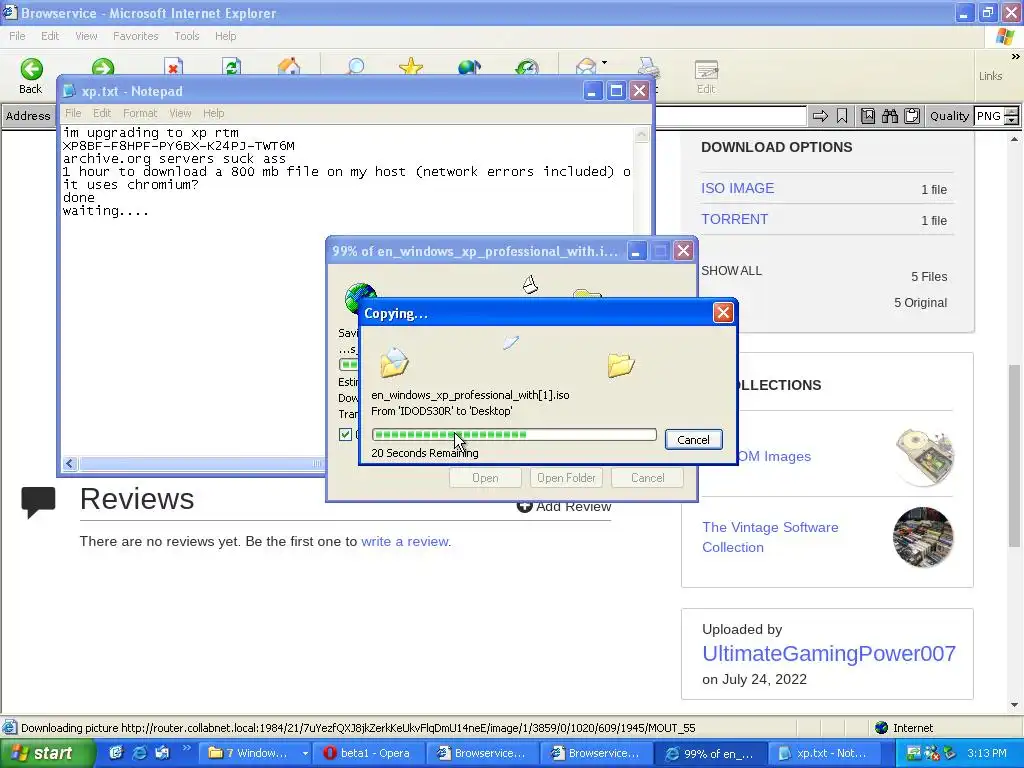Step the PNG quality spinner
Viewport: 1024px width, 768px height.
pos(1012,116)
